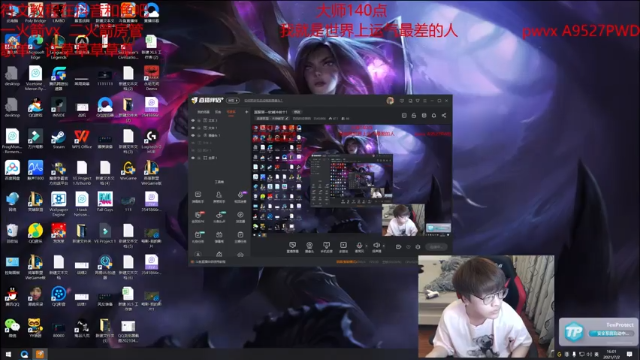Select the WeChat desktop shortcut
640x360 pixels.
[x=12, y=327]
